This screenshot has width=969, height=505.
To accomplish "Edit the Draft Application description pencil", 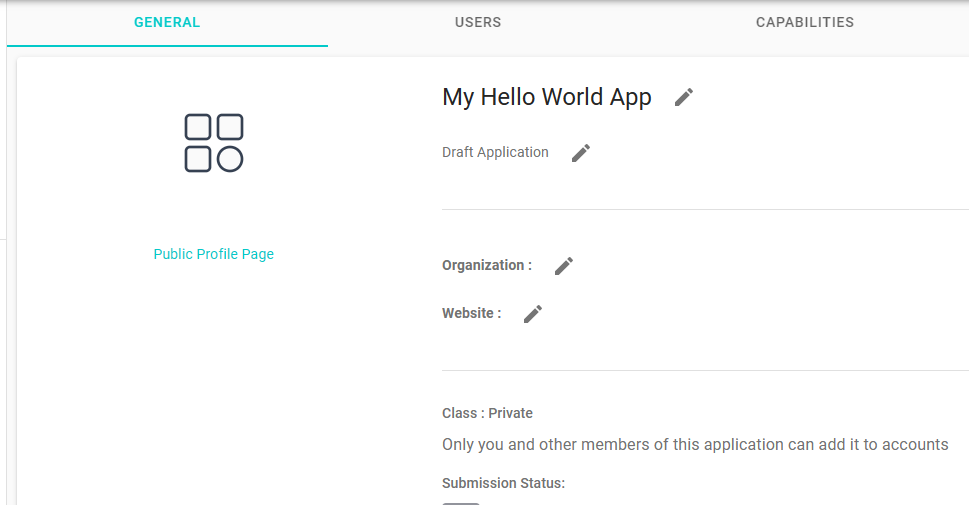I will 581,153.
